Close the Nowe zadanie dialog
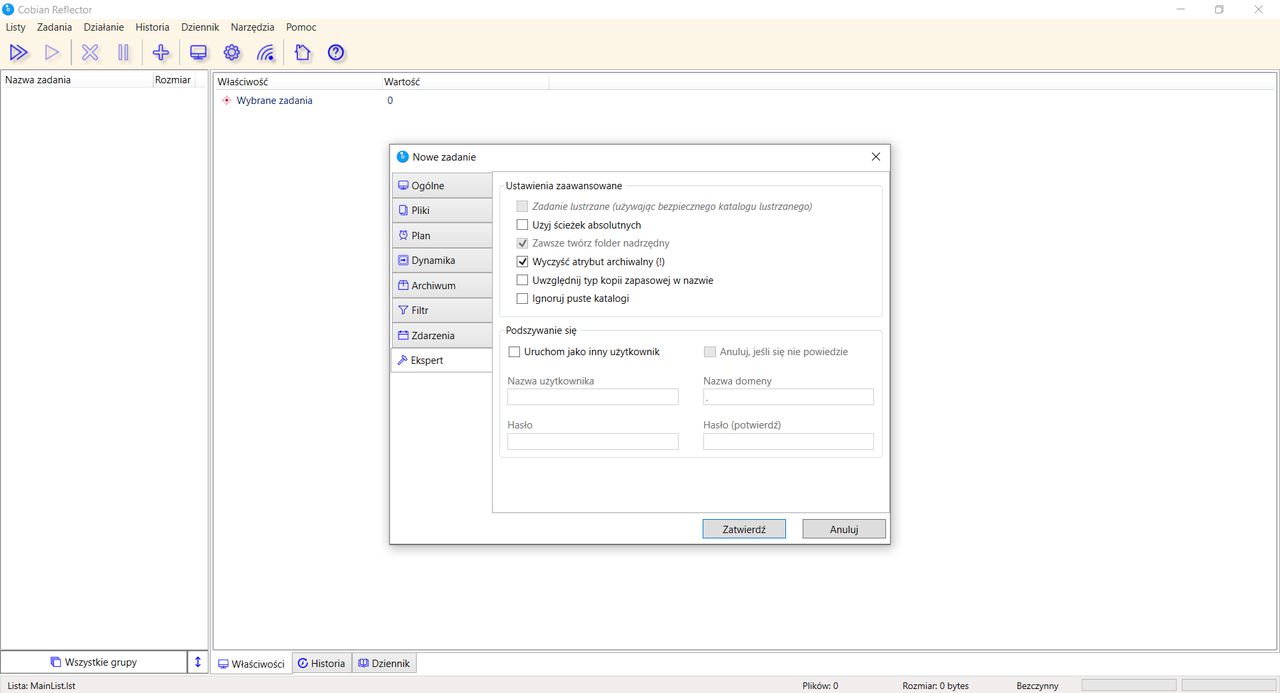The width and height of the screenshot is (1280, 693). point(876,157)
